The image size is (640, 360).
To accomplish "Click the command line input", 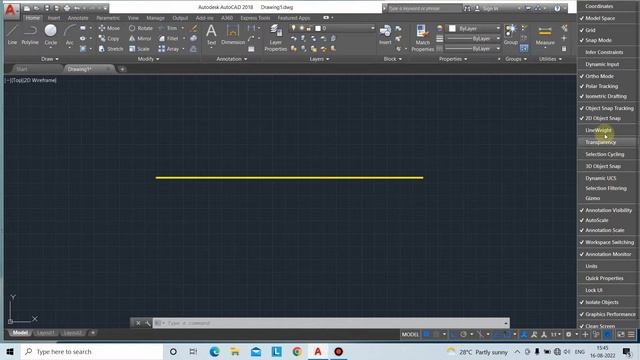I will point(331,323).
